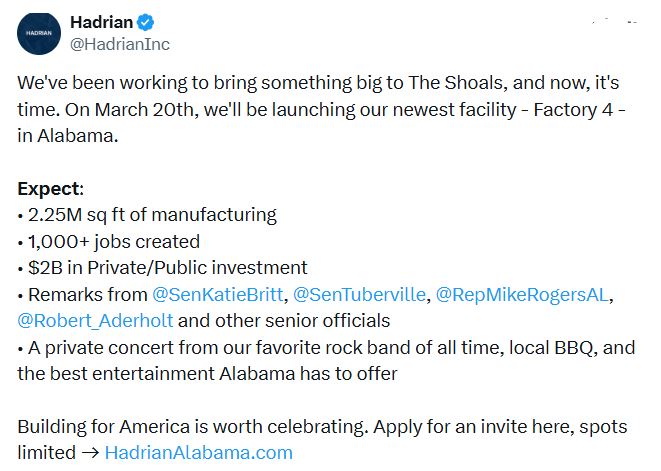Open the @RepMikeRogersAL mention
The image size is (661, 471).
(525, 295)
